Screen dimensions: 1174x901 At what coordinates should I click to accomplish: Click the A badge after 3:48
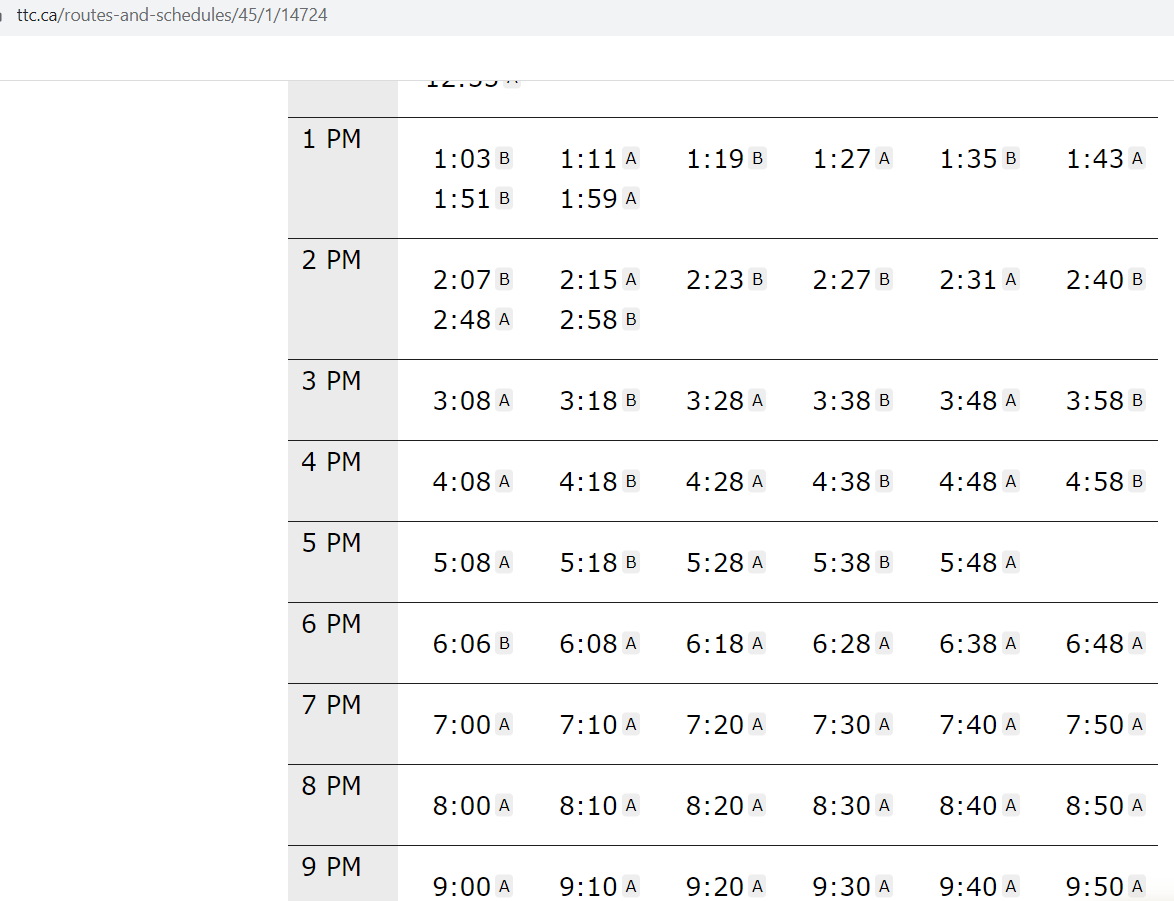coord(1011,400)
